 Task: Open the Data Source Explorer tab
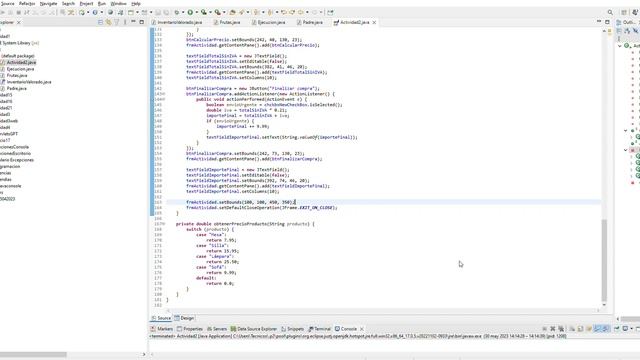(x=253, y=329)
